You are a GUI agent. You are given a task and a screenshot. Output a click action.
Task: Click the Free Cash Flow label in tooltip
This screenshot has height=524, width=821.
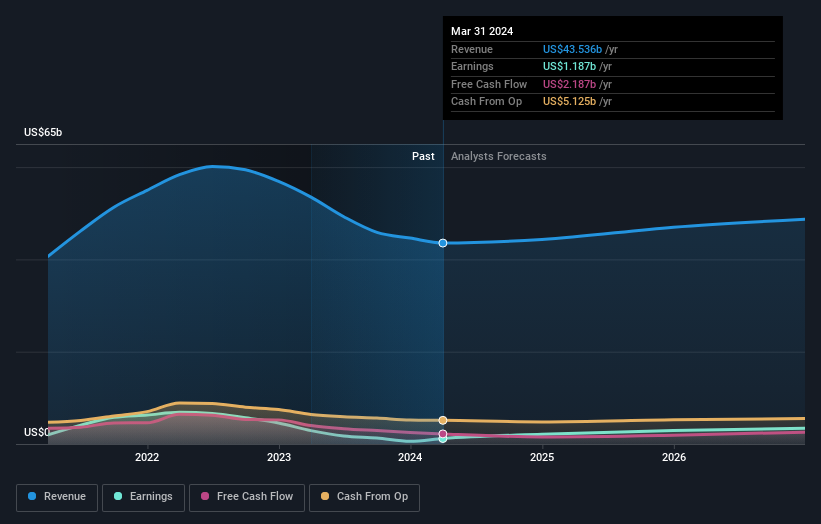pos(489,84)
